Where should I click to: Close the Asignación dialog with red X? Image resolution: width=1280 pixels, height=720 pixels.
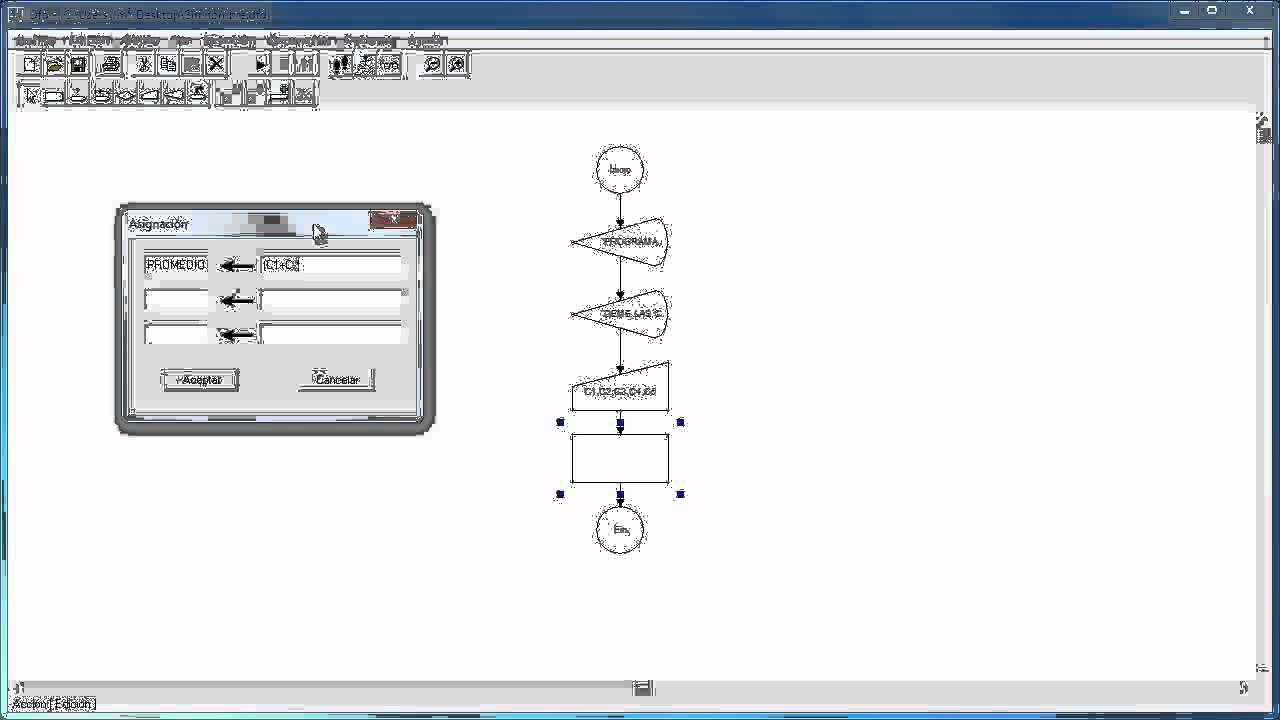pyautogui.click(x=392, y=220)
